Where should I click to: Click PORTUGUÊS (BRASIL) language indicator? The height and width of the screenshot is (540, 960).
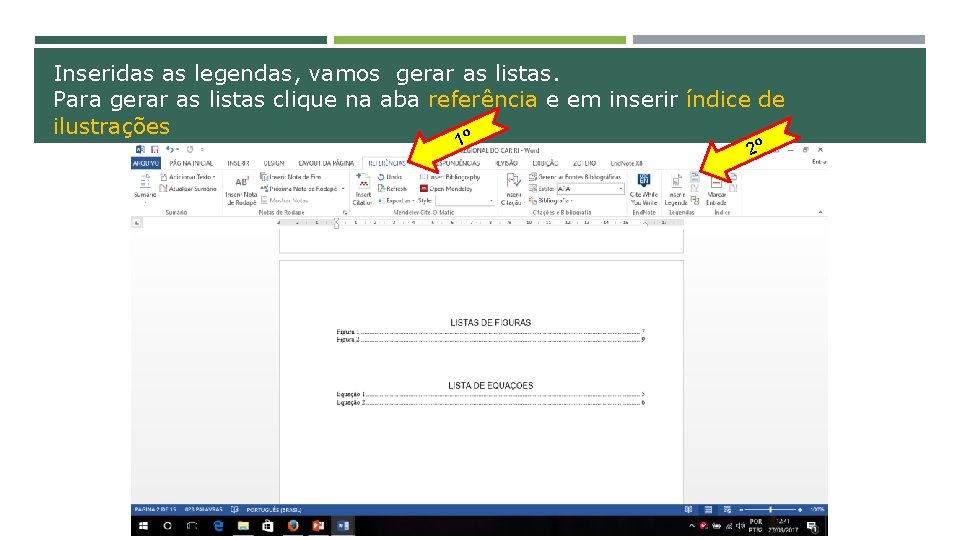[x=274, y=509]
